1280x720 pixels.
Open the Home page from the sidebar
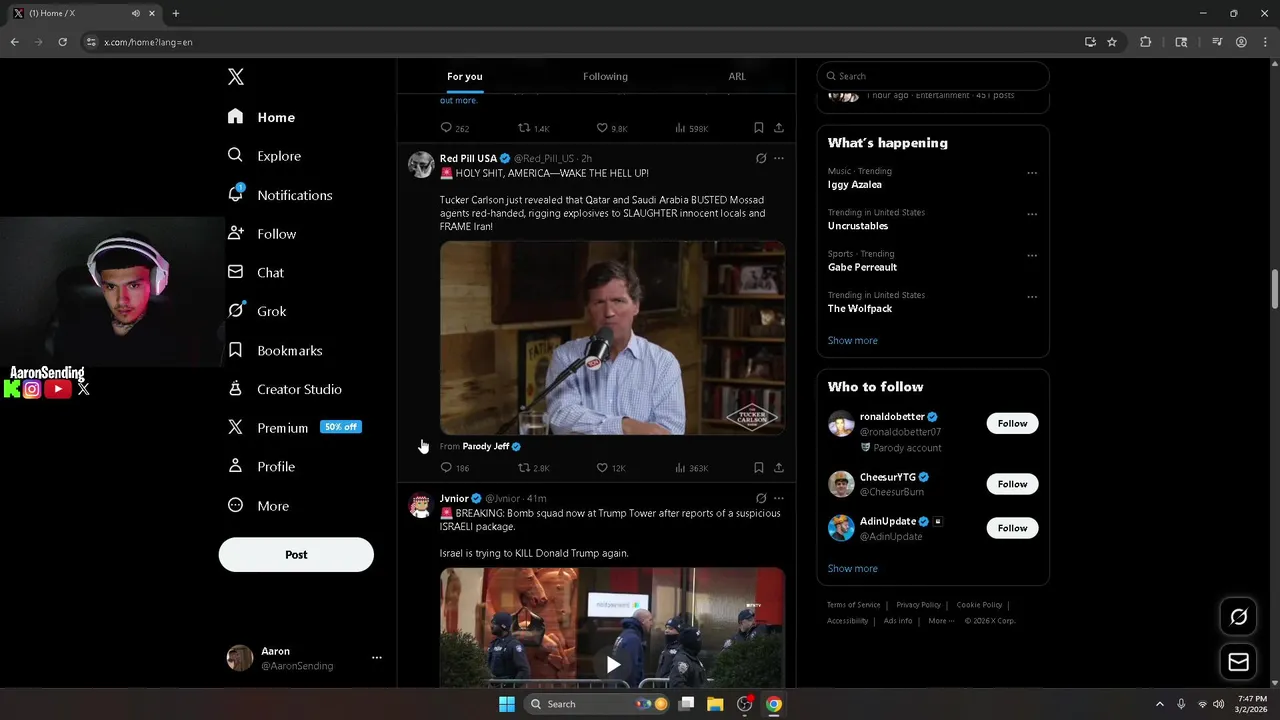point(261,117)
